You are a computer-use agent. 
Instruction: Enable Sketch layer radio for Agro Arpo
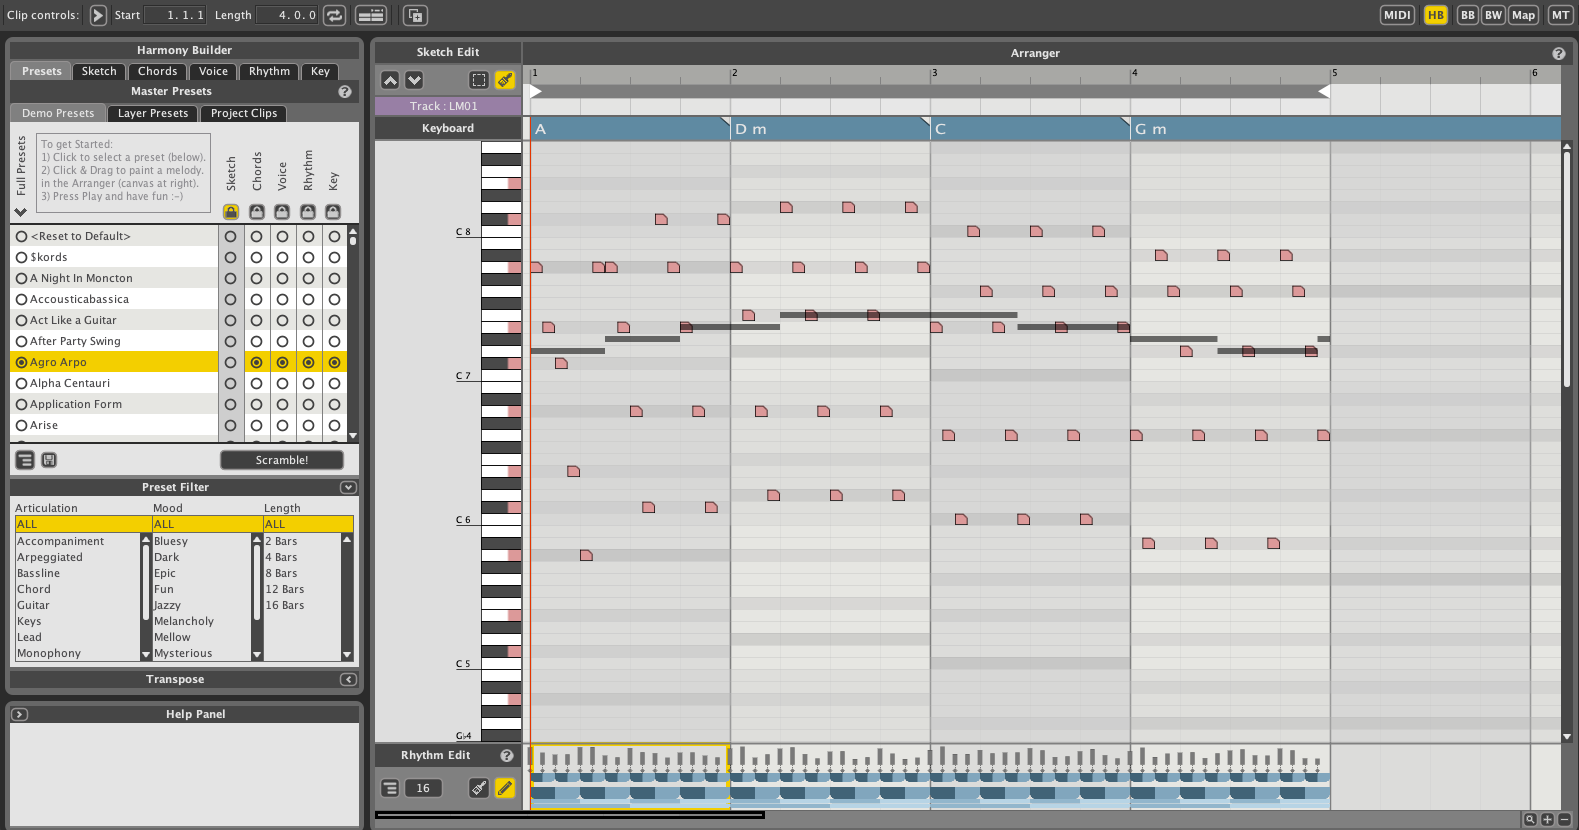click(231, 362)
